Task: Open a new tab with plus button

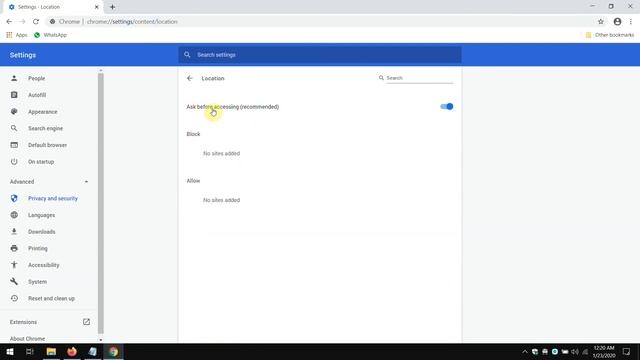Action: tap(112, 7)
